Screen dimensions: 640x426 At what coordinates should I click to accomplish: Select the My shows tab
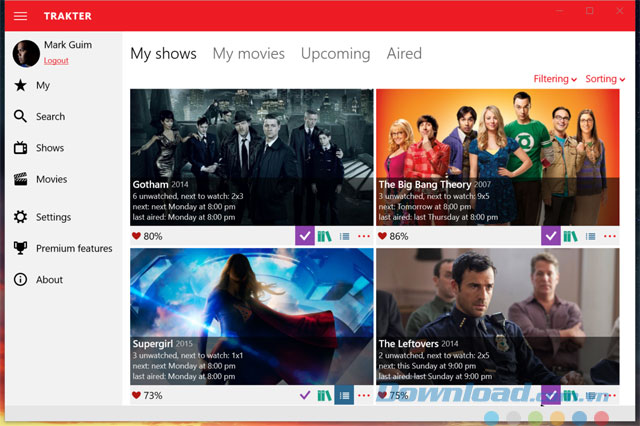pyautogui.click(x=163, y=54)
